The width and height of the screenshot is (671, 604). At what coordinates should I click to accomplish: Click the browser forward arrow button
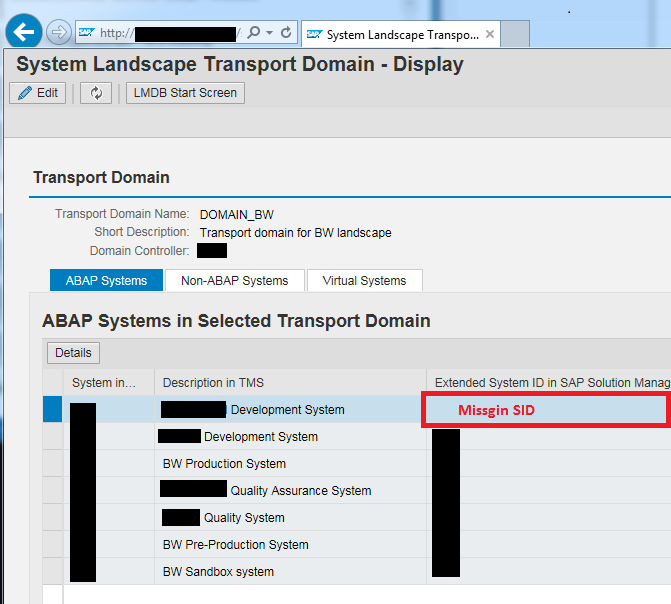(x=59, y=32)
